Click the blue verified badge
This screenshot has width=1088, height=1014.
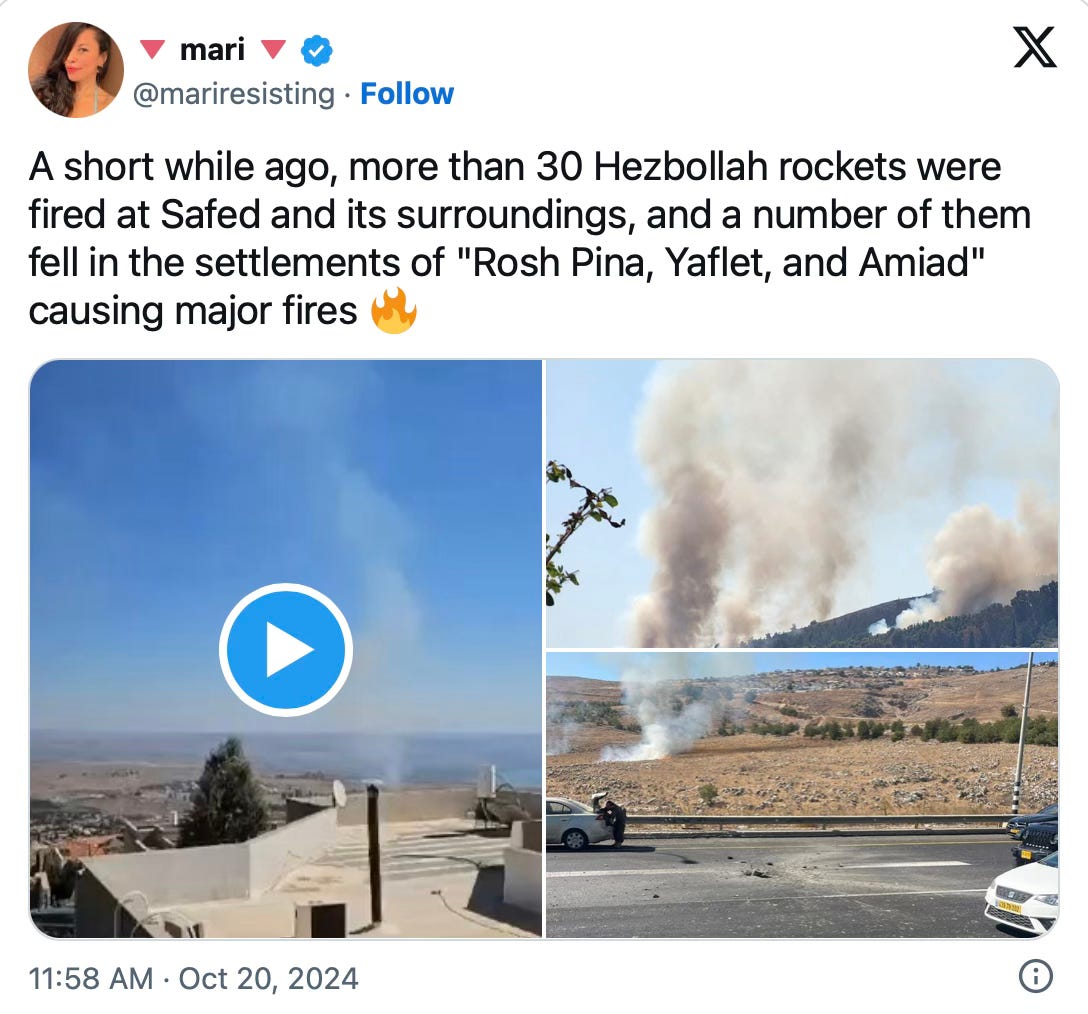point(316,50)
